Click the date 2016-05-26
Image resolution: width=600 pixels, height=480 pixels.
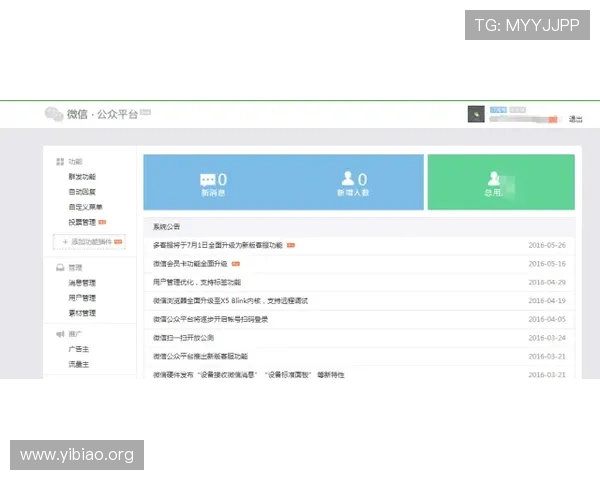(547, 245)
